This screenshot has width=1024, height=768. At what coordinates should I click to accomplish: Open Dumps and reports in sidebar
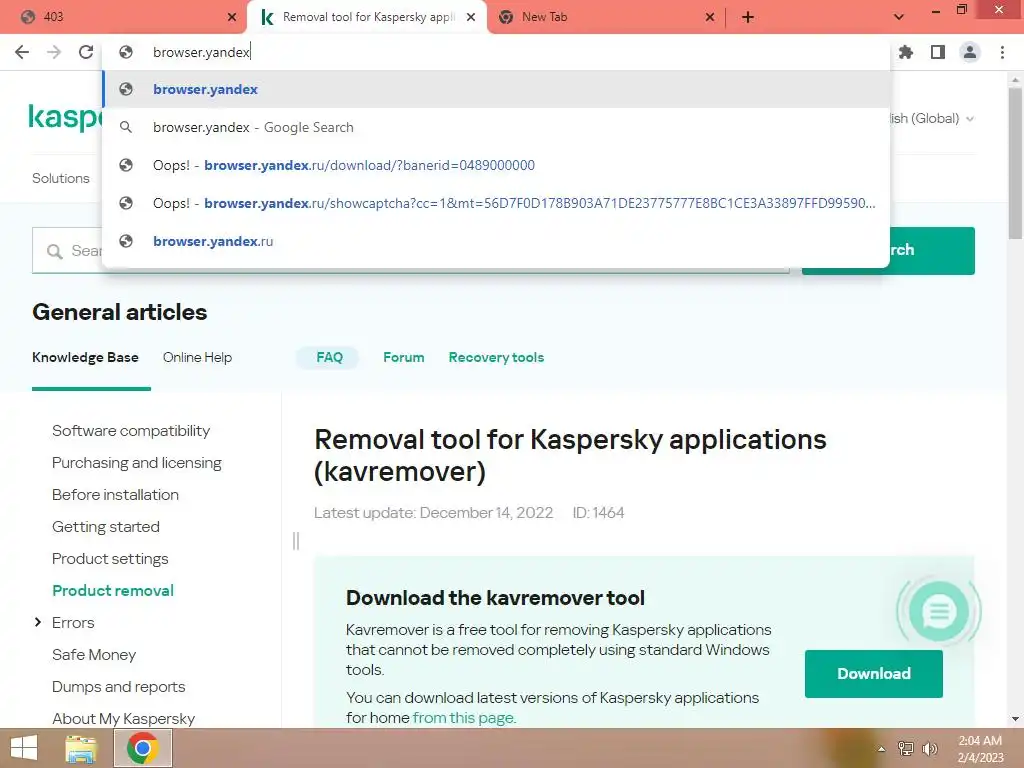119,686
